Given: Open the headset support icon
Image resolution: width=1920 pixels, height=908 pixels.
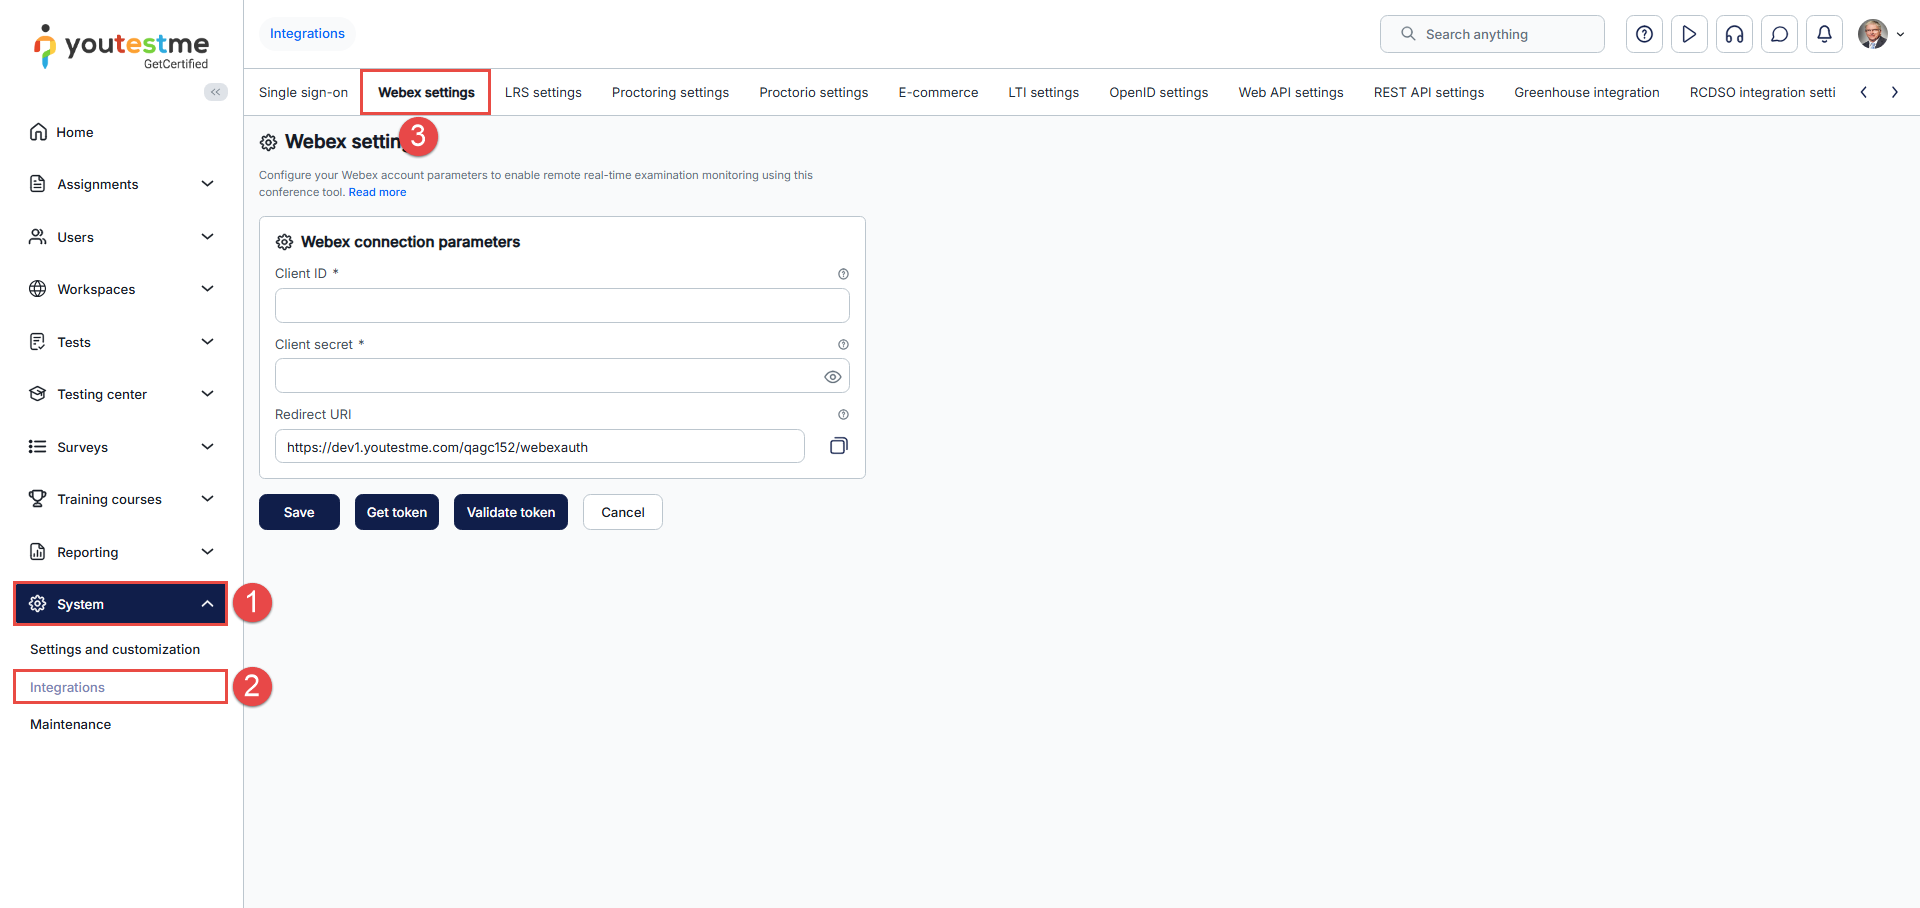Looking at the screenshot, I should point(1734,34).
